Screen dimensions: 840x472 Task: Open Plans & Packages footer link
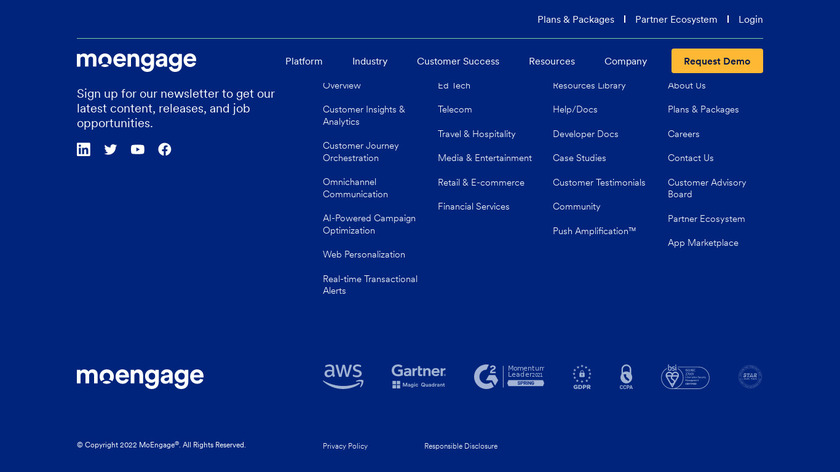703,110
